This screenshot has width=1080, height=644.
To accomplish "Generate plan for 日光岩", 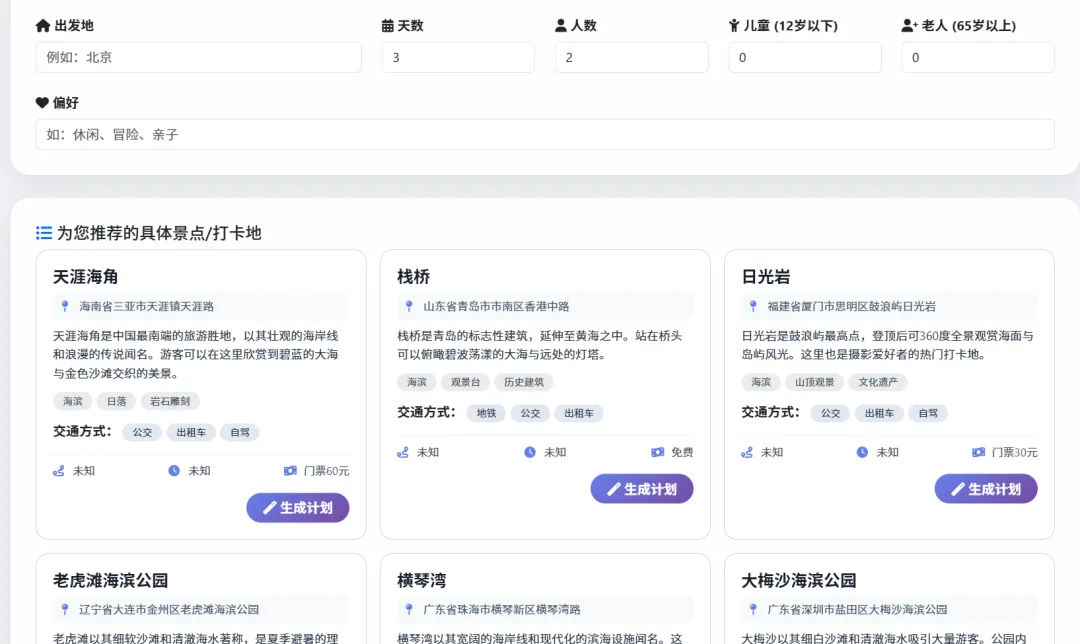I will [986, 489].
